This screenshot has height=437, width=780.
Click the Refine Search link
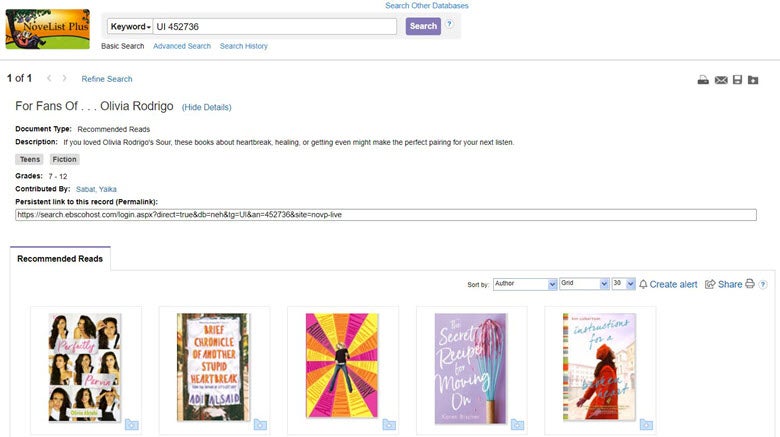tap(107, 79)
